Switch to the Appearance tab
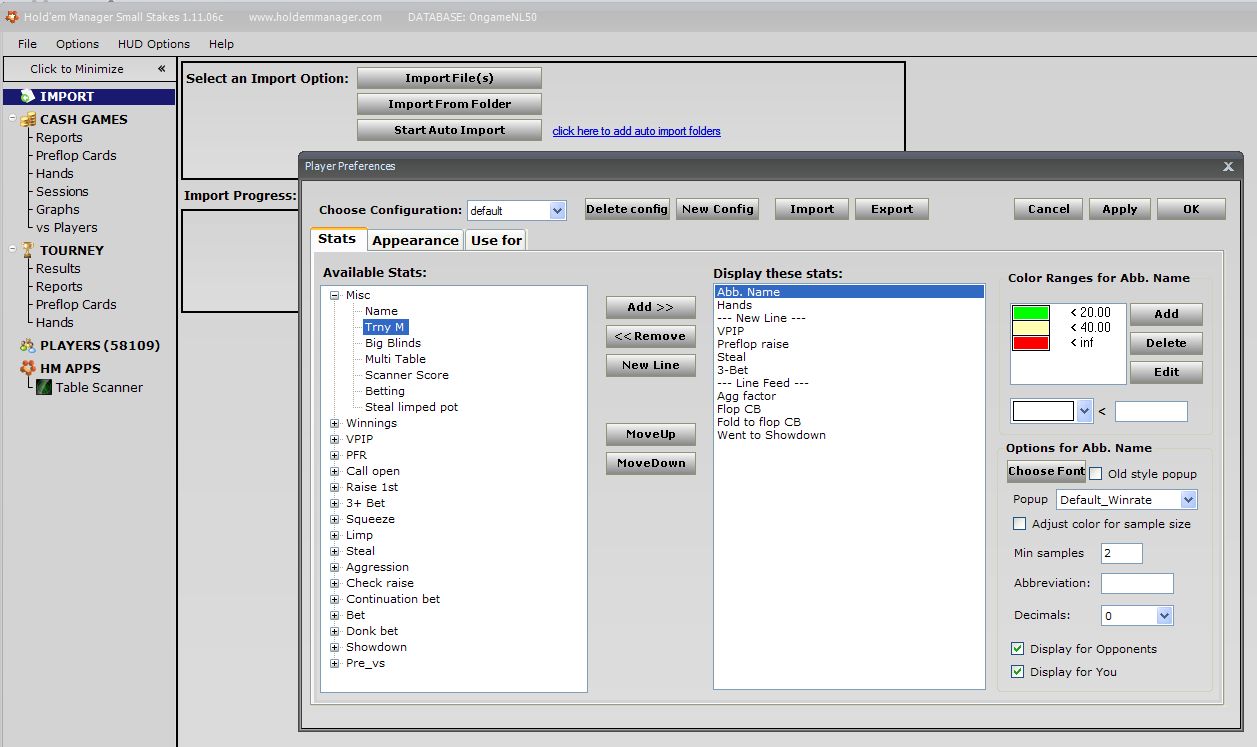The height and width of the screenshot is (747, 1257). pyautogui.click(x=415, y=240)
